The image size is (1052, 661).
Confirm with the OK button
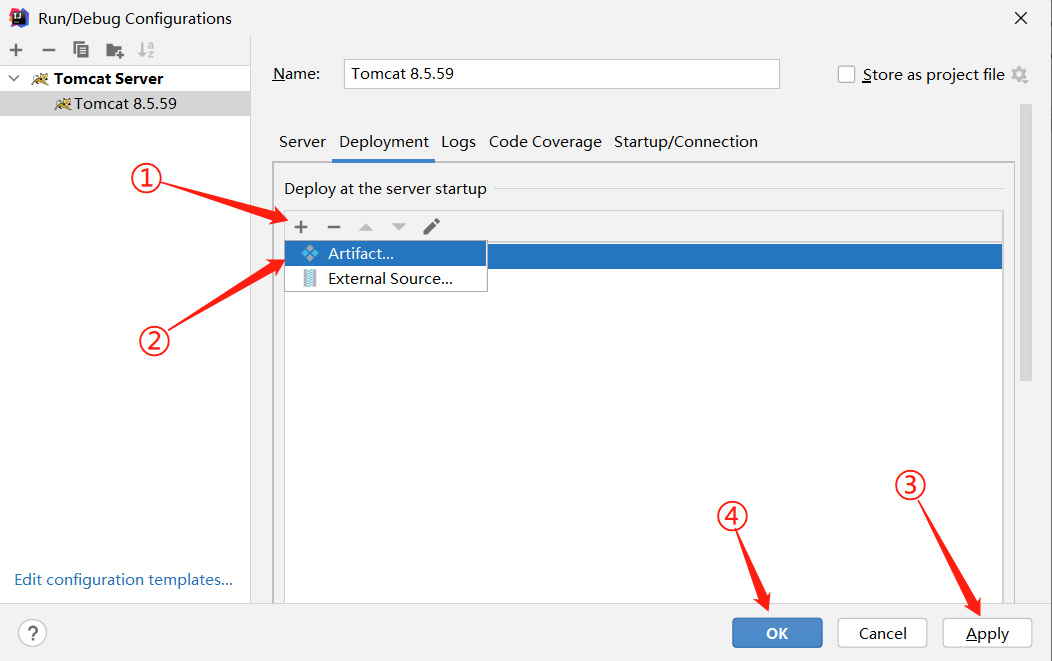pyautogui.click(x=777, y=633)
